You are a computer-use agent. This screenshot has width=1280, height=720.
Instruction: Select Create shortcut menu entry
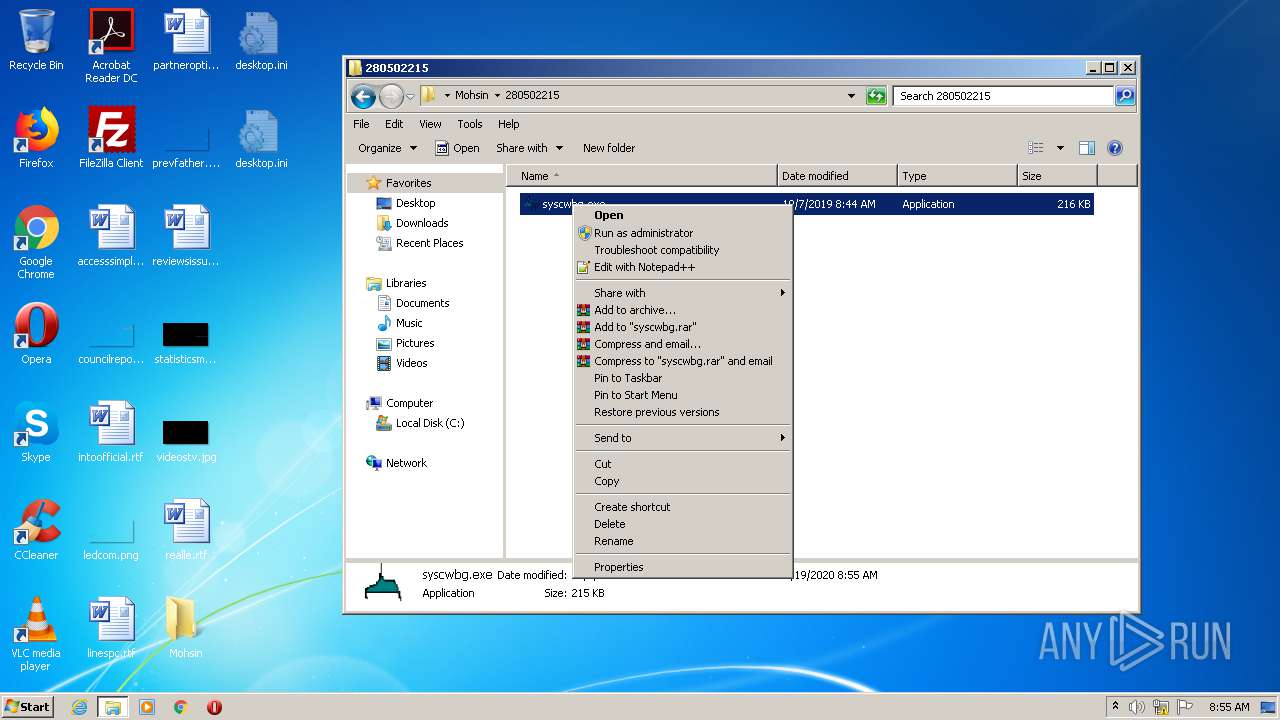pyautogui.click(x=682, y=507)
